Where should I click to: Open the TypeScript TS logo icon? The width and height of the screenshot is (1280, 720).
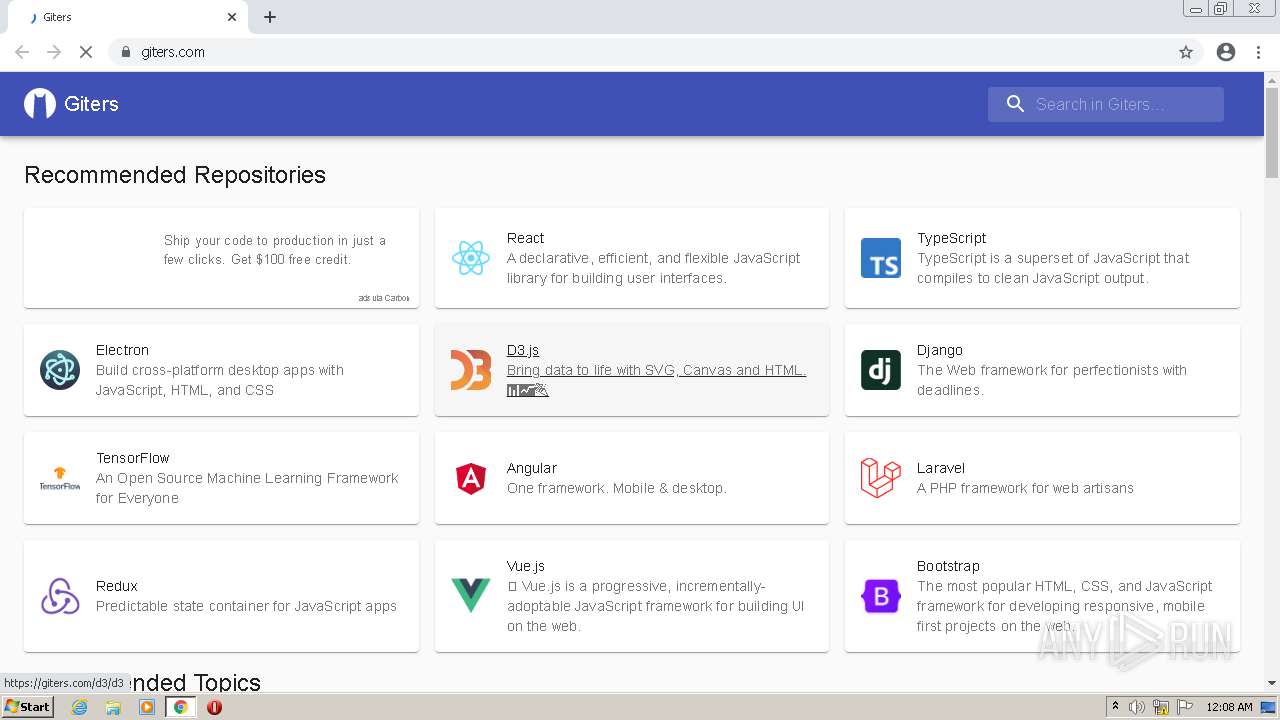click(881, 258)
